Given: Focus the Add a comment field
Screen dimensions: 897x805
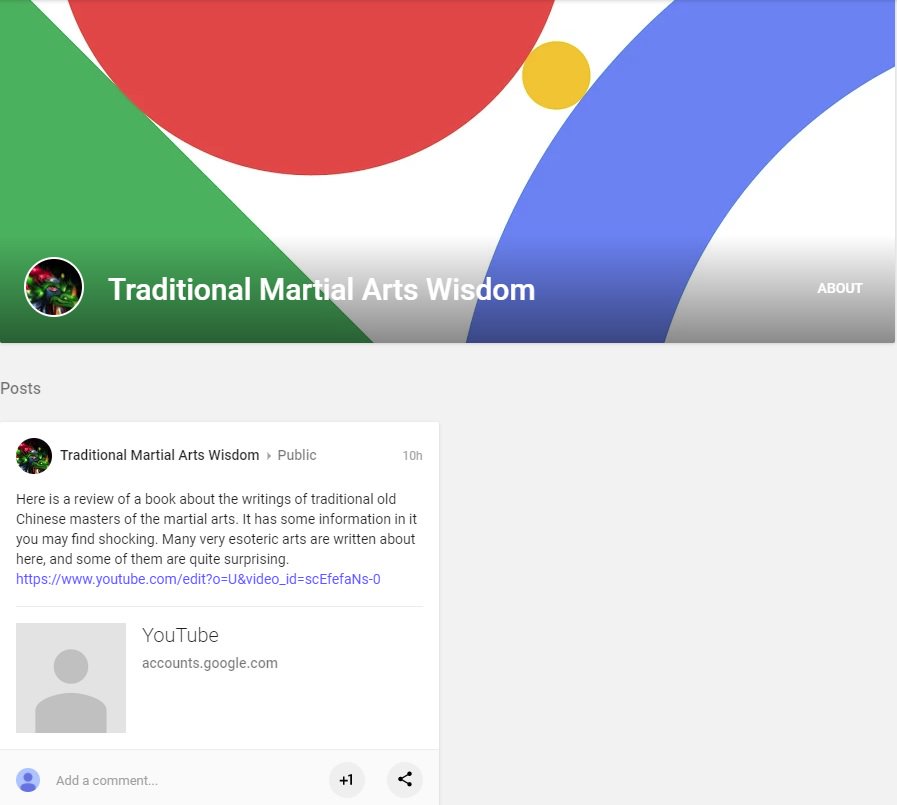Looking at the screenshot, I should click(107, 780).
